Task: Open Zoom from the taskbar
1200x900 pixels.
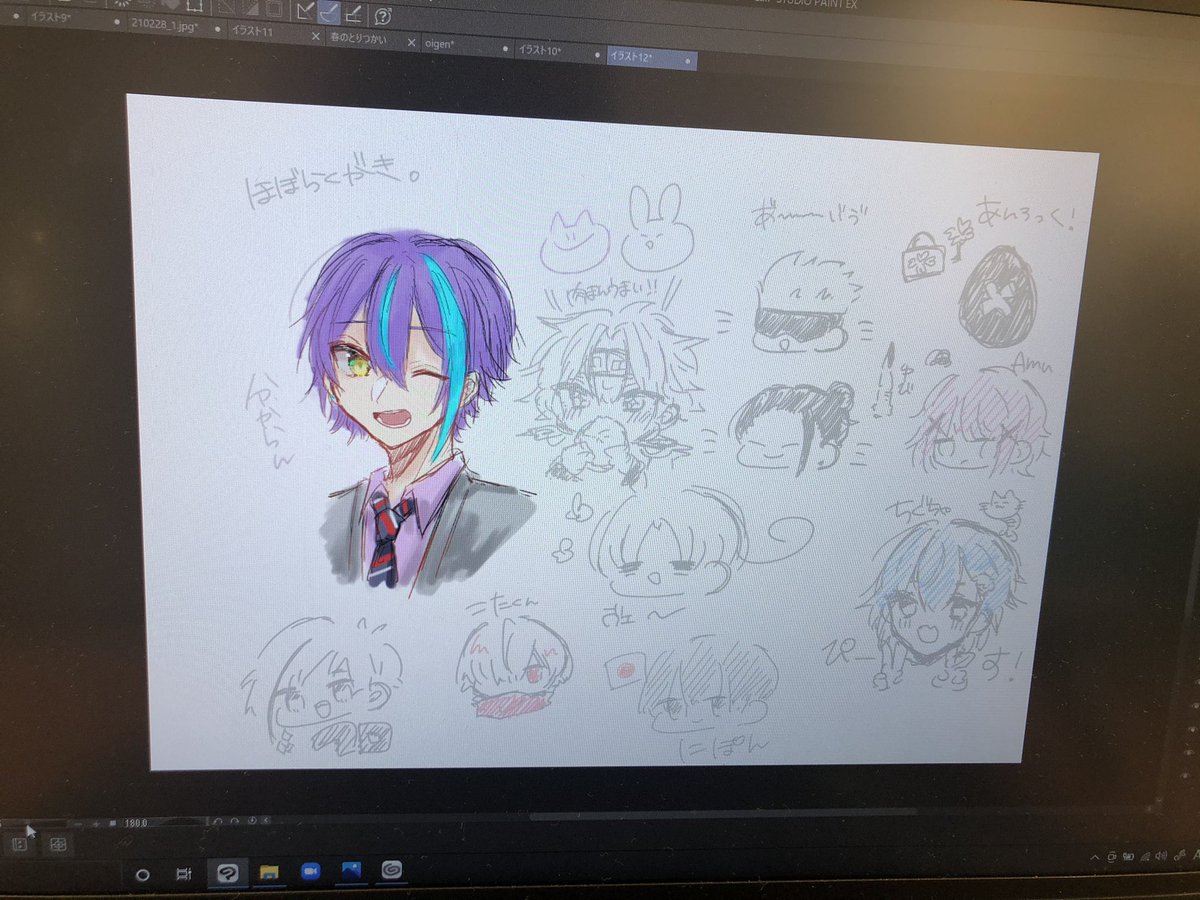Action: coord(311,871)
